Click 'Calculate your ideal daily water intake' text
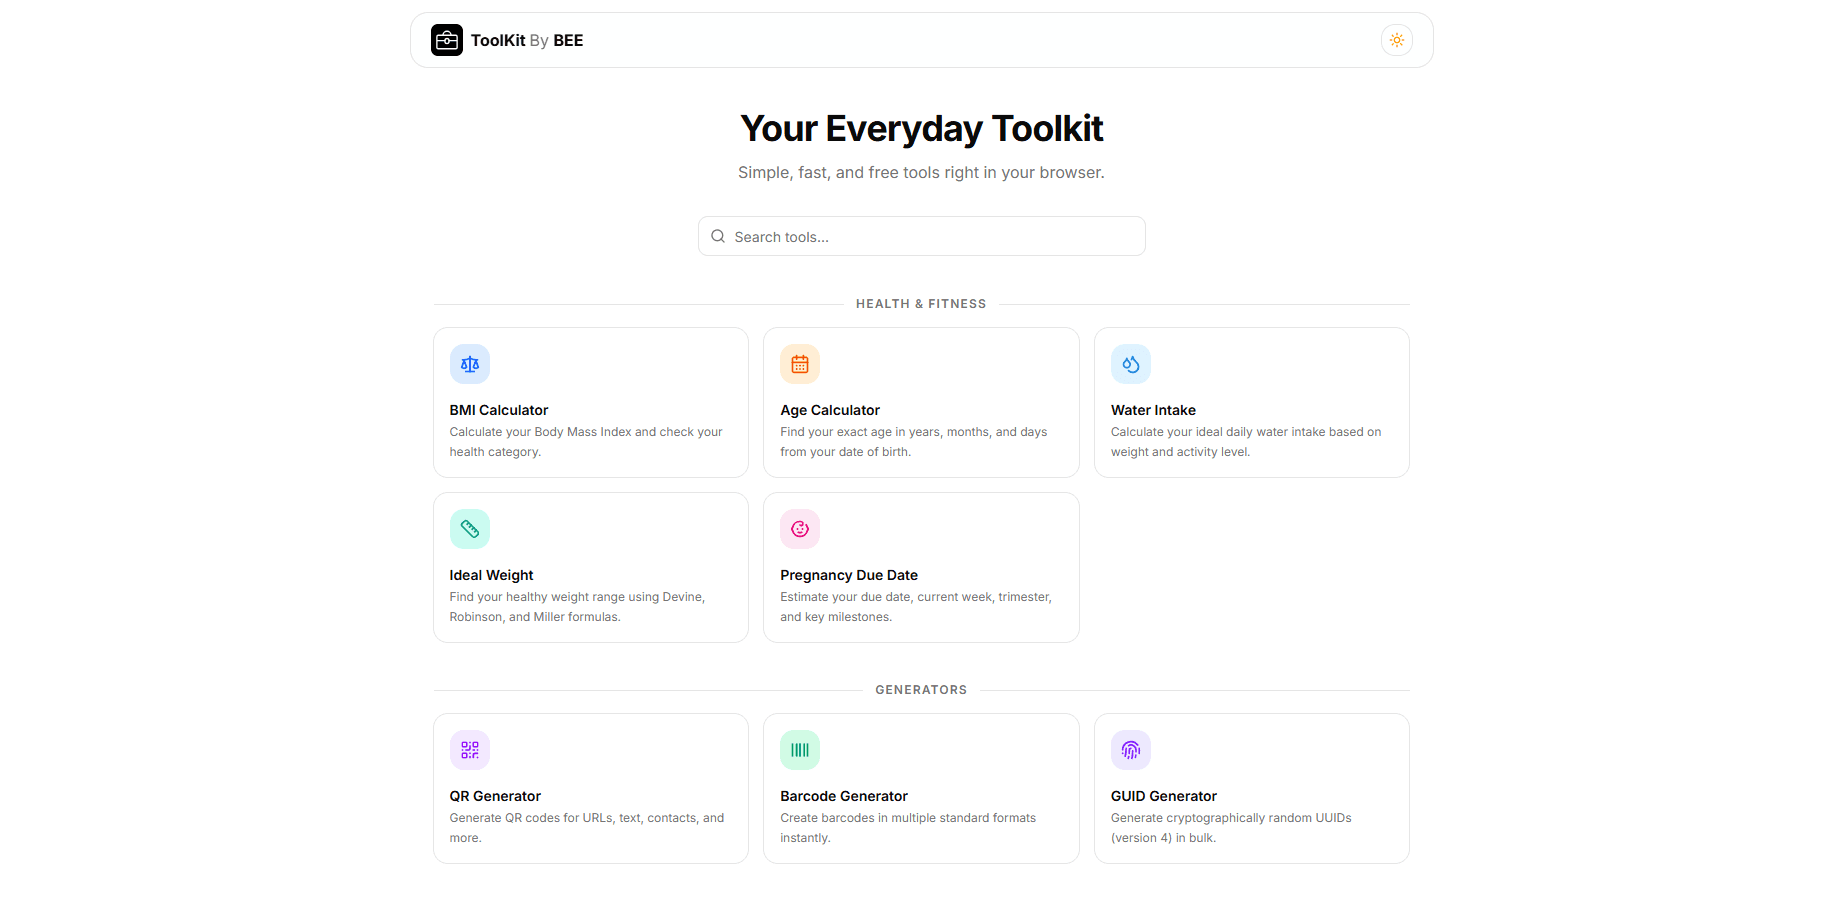 pyautogui.click(x=1246, y=442)
